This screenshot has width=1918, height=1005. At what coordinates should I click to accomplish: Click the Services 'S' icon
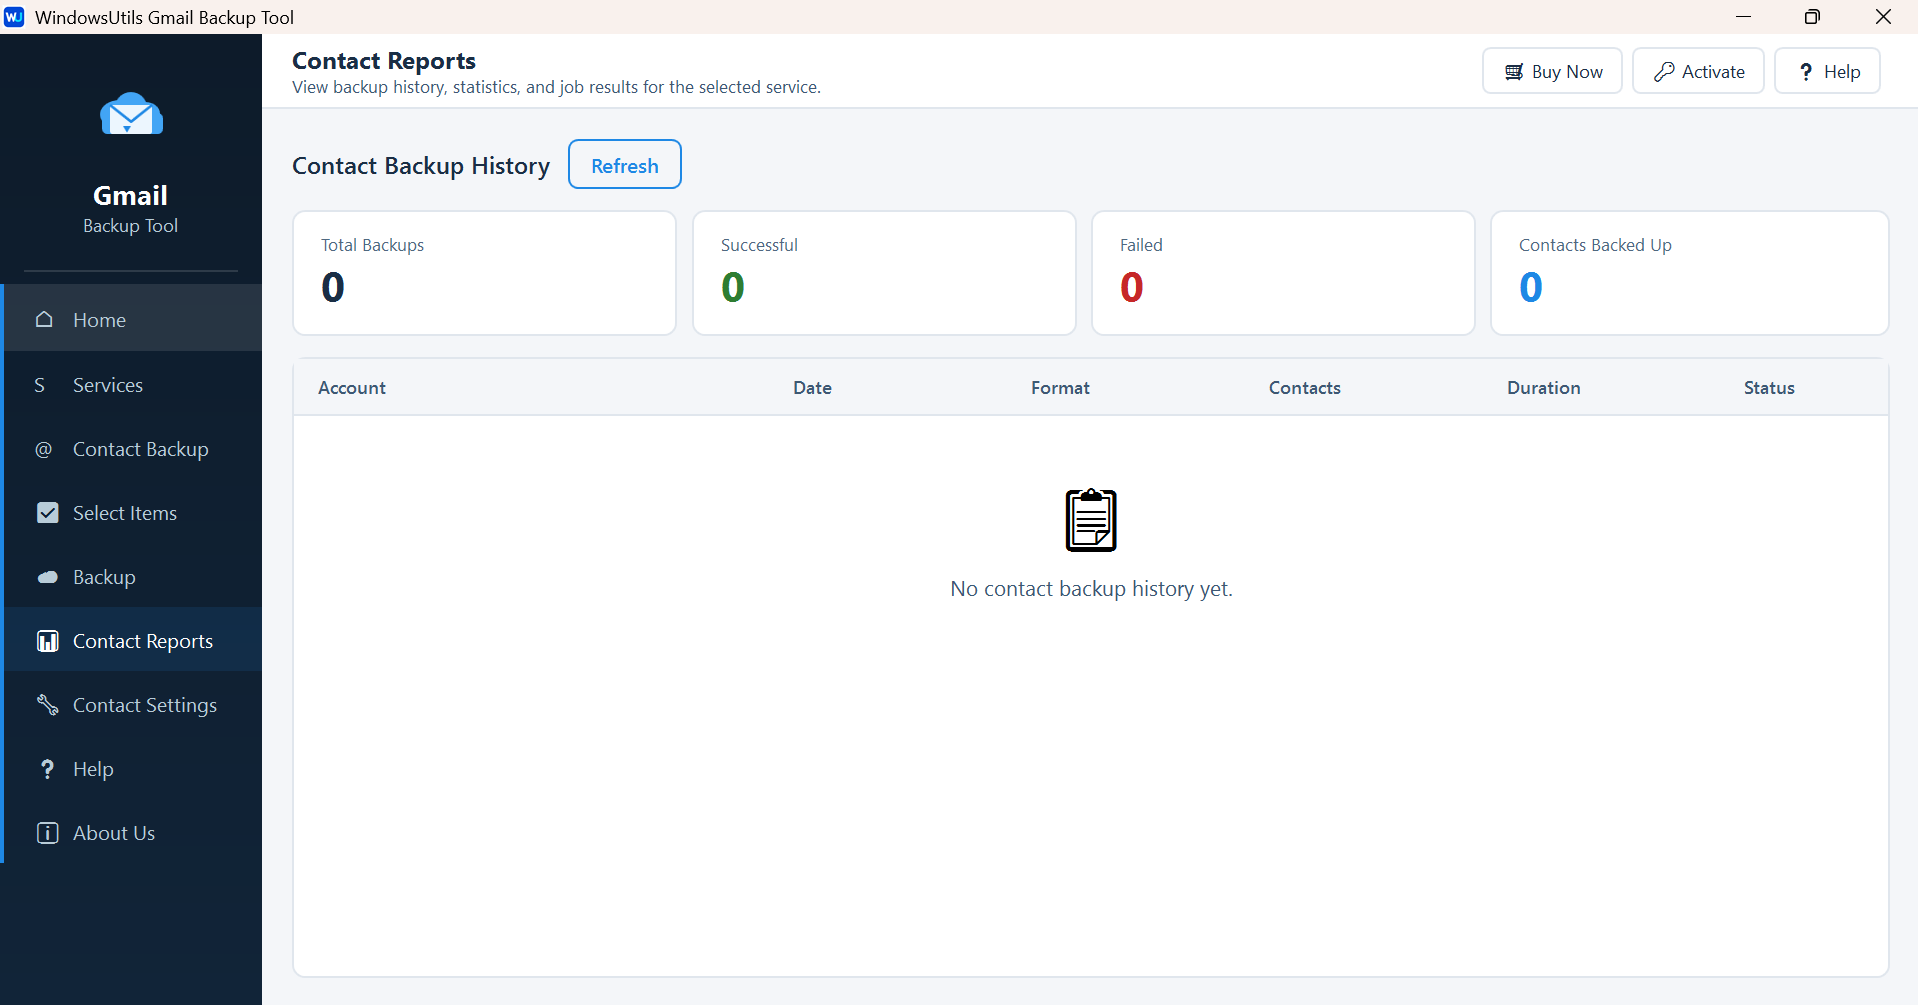click(x=40, y=385)
